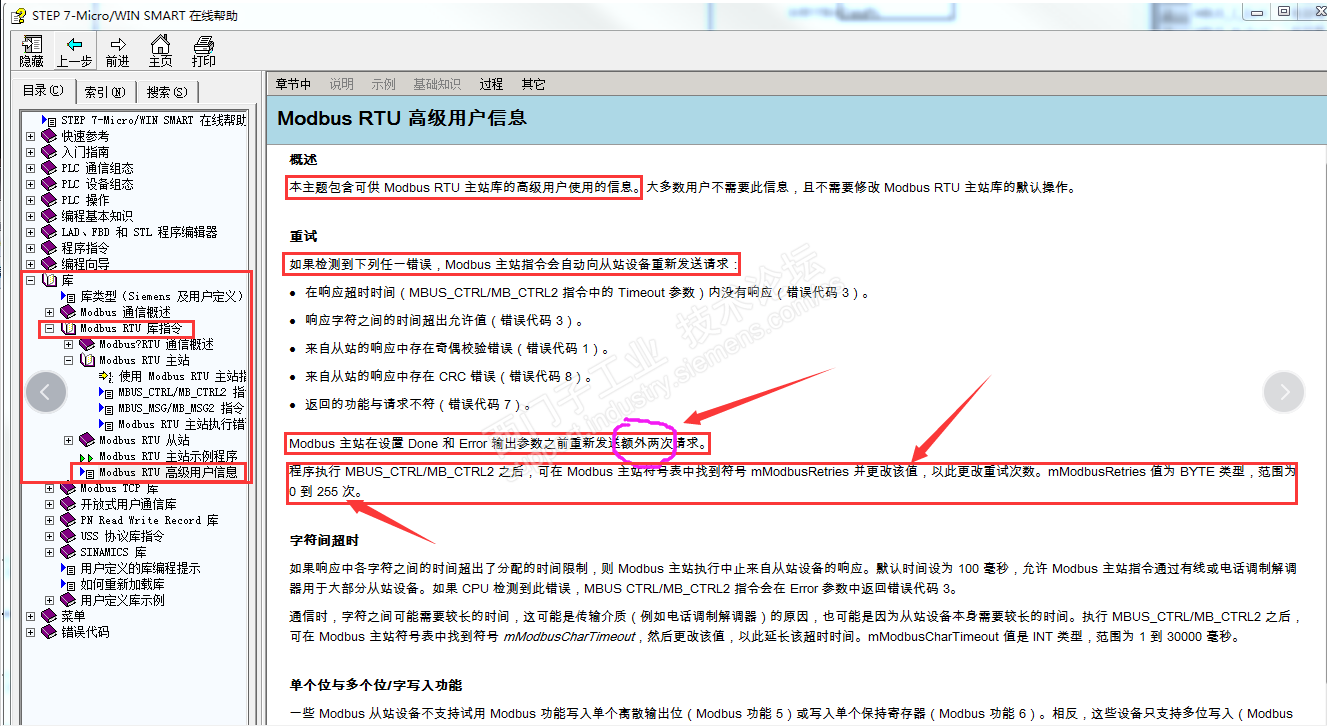This screenshot has height=726, width=1327.
Task: Click the 示例 topic bar item
Action: point(384,84)
